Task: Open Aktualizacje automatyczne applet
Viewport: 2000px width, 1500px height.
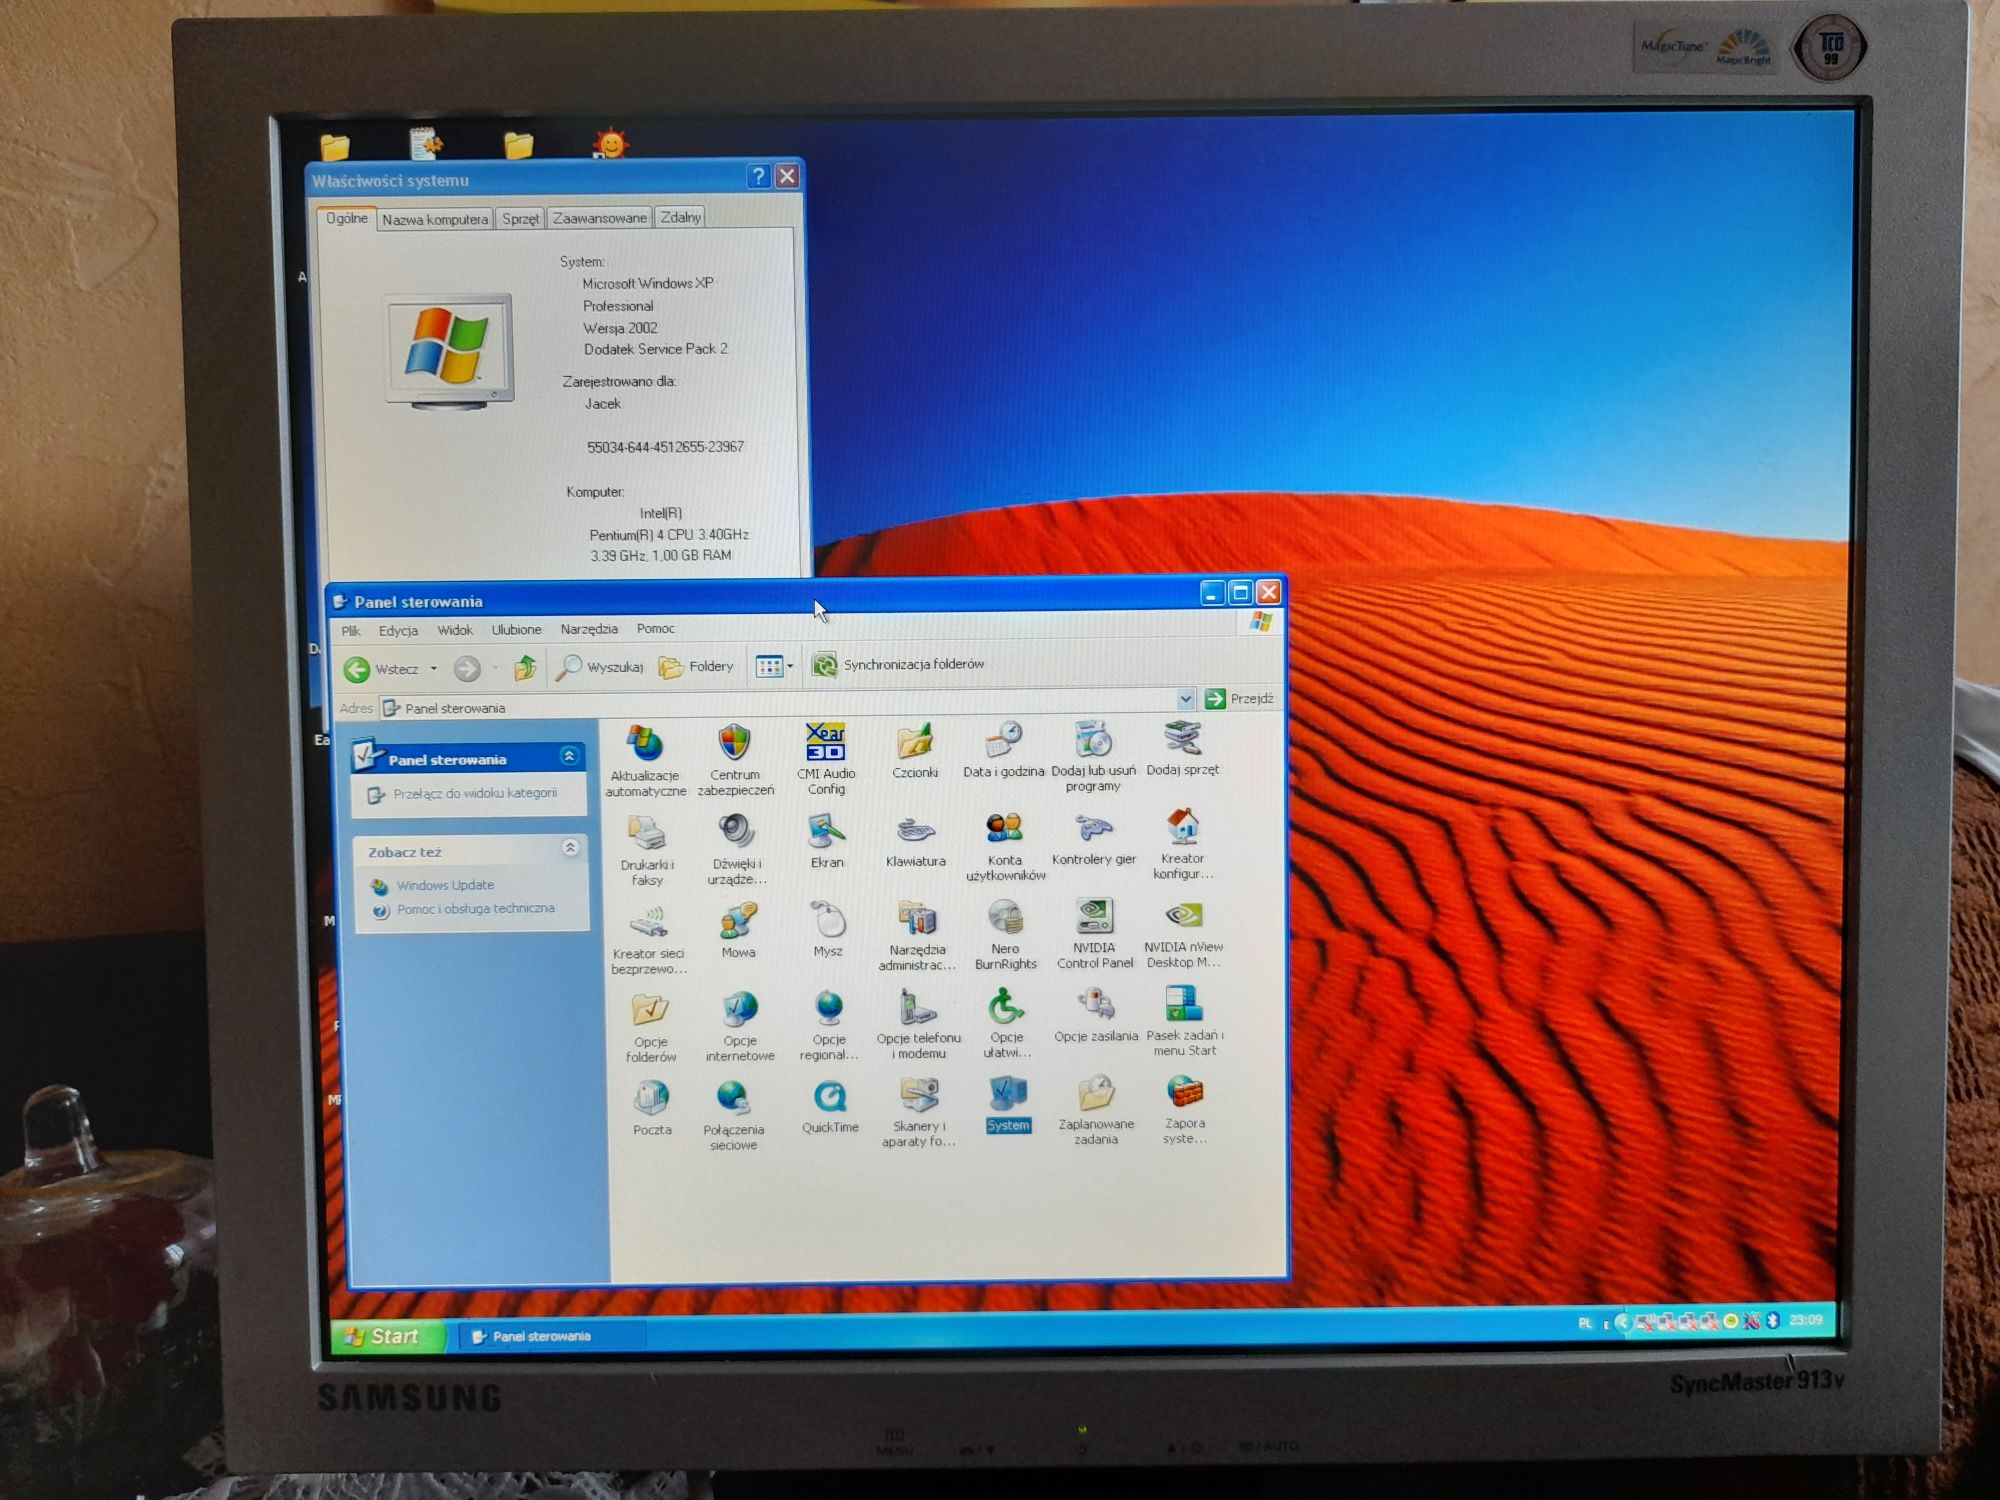Action: (x=645, y=761)
